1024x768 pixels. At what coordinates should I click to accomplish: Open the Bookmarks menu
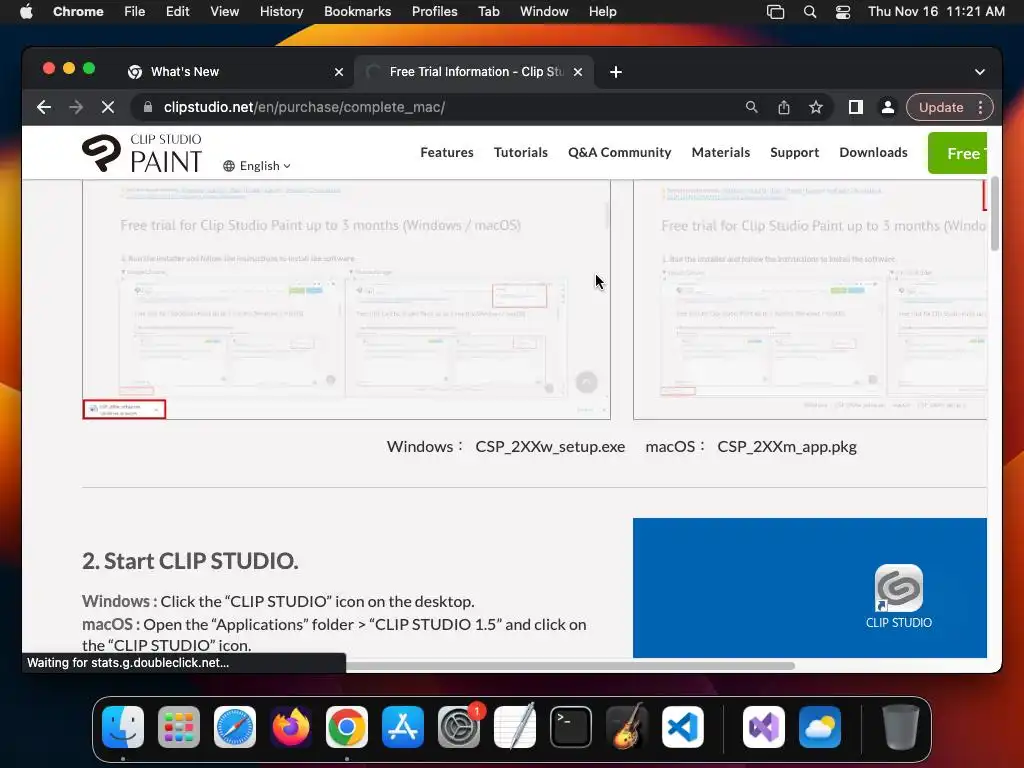coord(357,11)
